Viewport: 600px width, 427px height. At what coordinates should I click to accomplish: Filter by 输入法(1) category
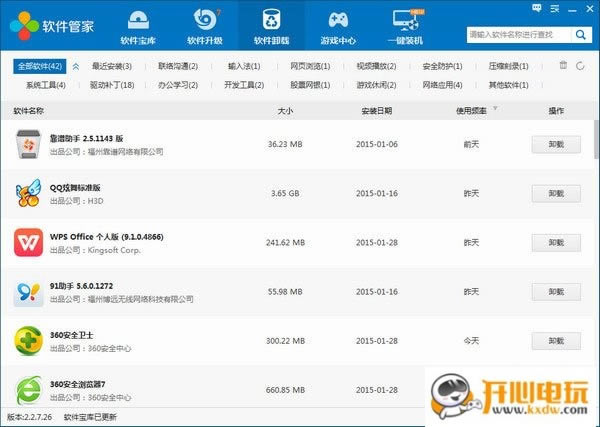click(x=244, y=66)
